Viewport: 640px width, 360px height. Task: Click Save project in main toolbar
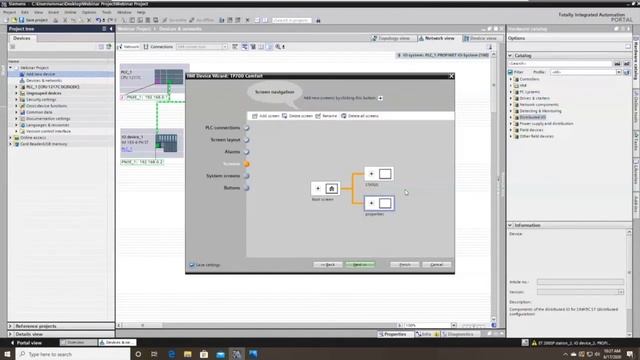(x=33, y=20)
